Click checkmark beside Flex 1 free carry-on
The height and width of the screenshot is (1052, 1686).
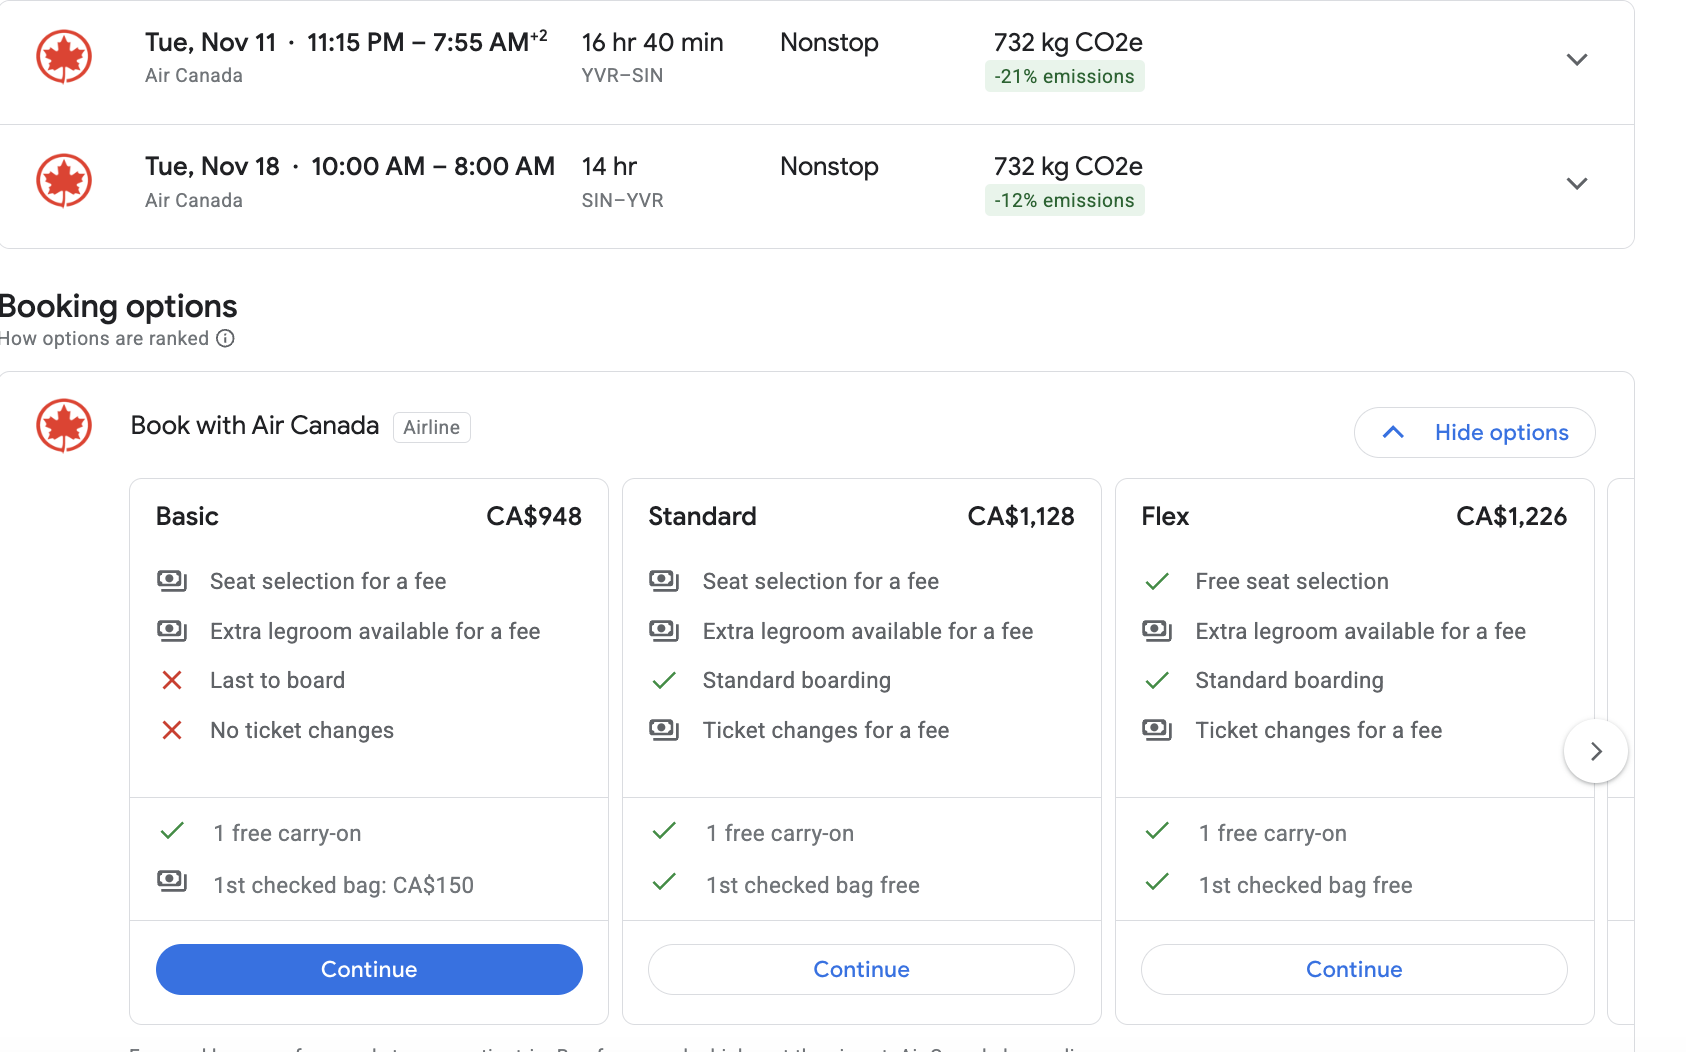1157,831
